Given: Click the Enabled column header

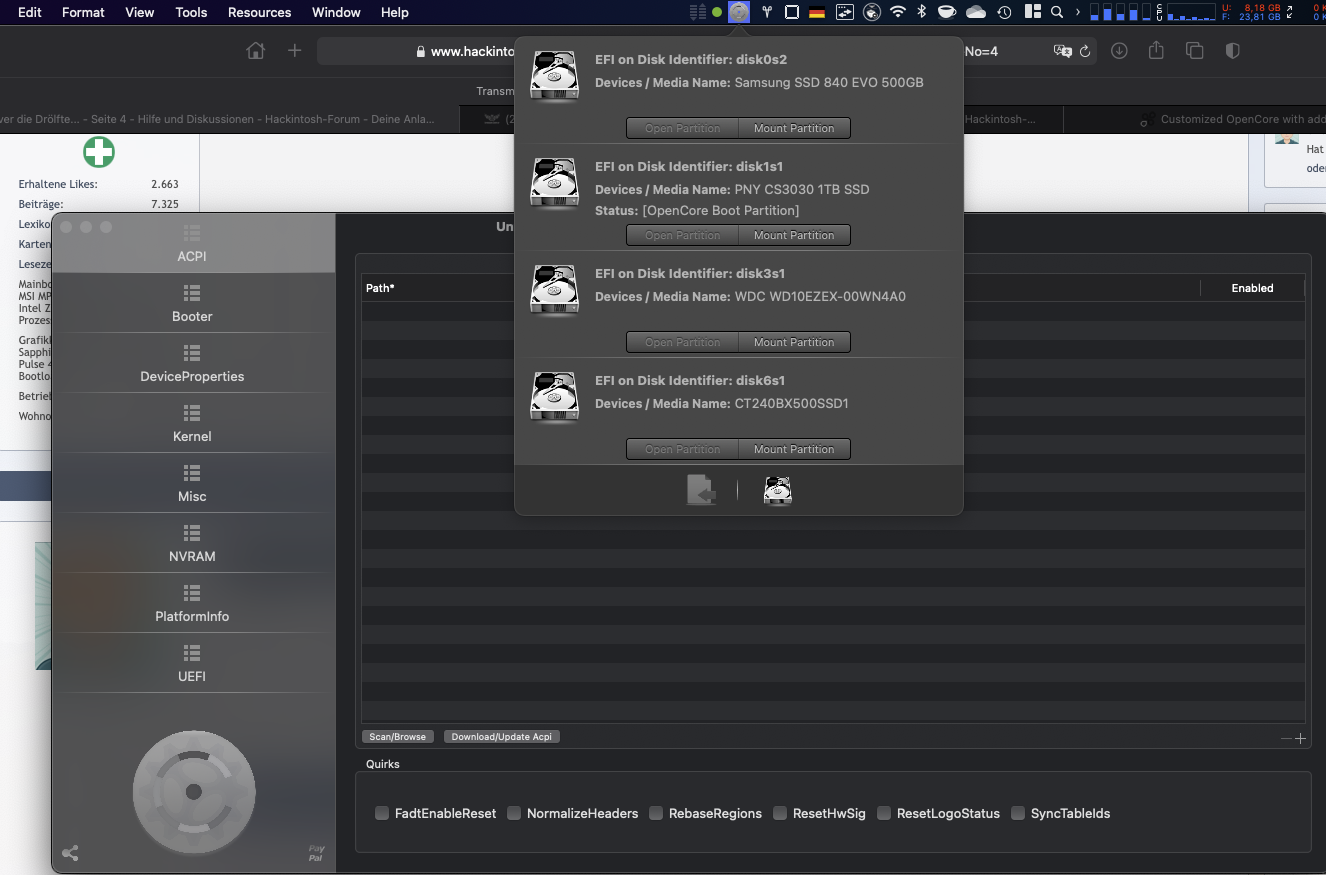Looking at the screenshot, I should [x=1252, y=288].
